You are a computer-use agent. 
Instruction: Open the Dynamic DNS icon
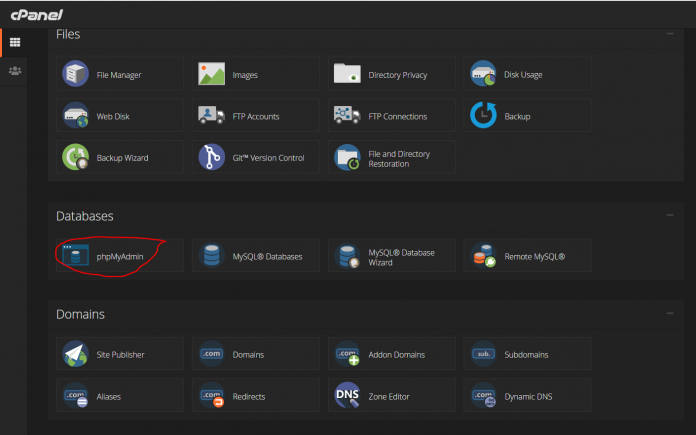click(x=483, y=395)
